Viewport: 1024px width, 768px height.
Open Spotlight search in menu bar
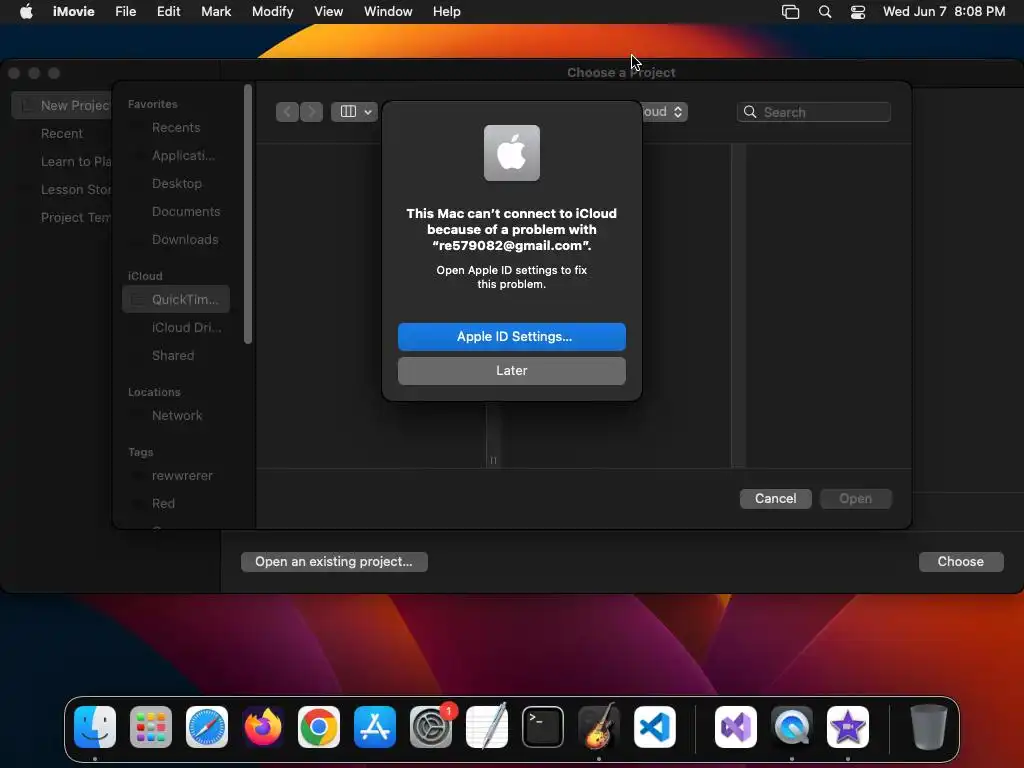click(825, 12)
